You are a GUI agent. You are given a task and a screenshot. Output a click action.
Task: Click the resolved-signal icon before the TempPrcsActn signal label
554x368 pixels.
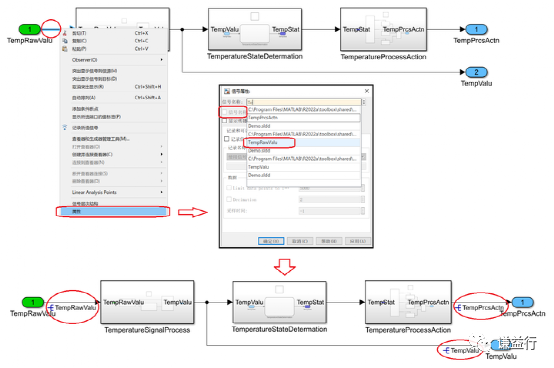[458, 308]
